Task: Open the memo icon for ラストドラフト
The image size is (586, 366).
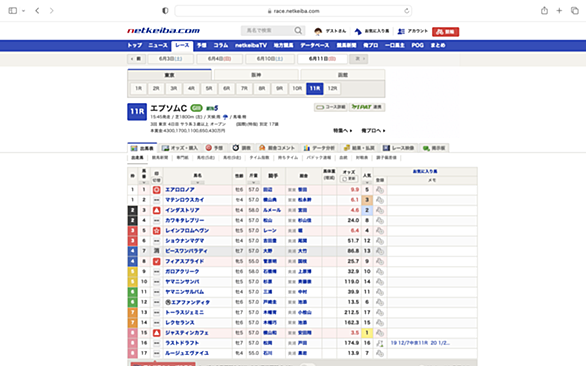Action: coord(380,343)
